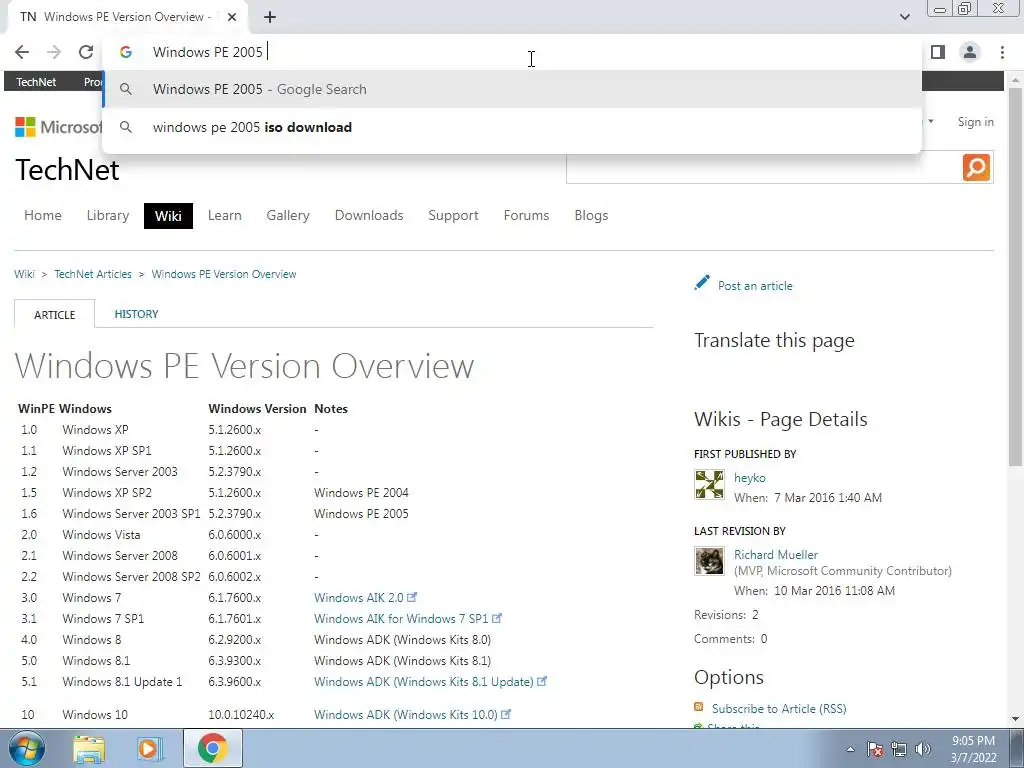Click the network tray icon
1024x768 pixels.
point(899,750)
